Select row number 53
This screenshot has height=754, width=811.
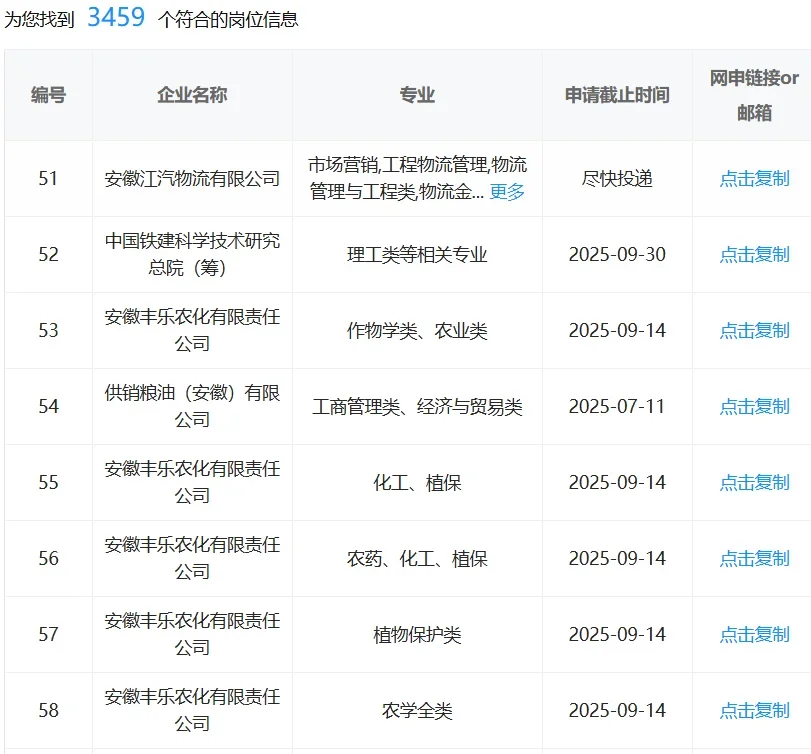pos(48,330)
